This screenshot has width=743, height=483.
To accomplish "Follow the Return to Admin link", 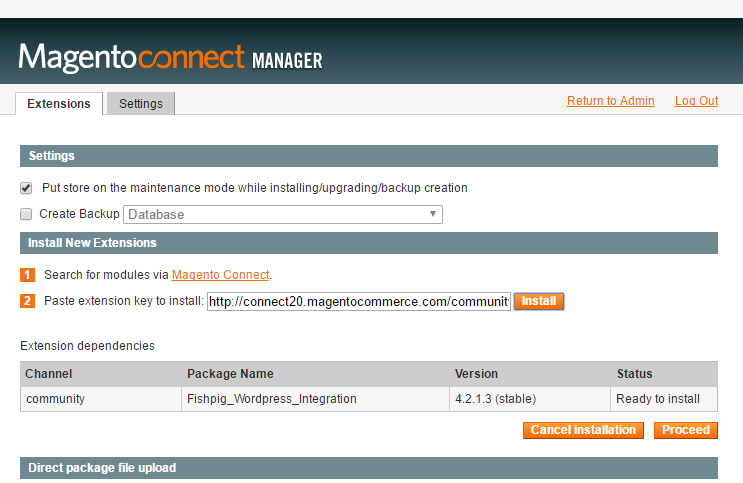I will (x=610, y=100).
